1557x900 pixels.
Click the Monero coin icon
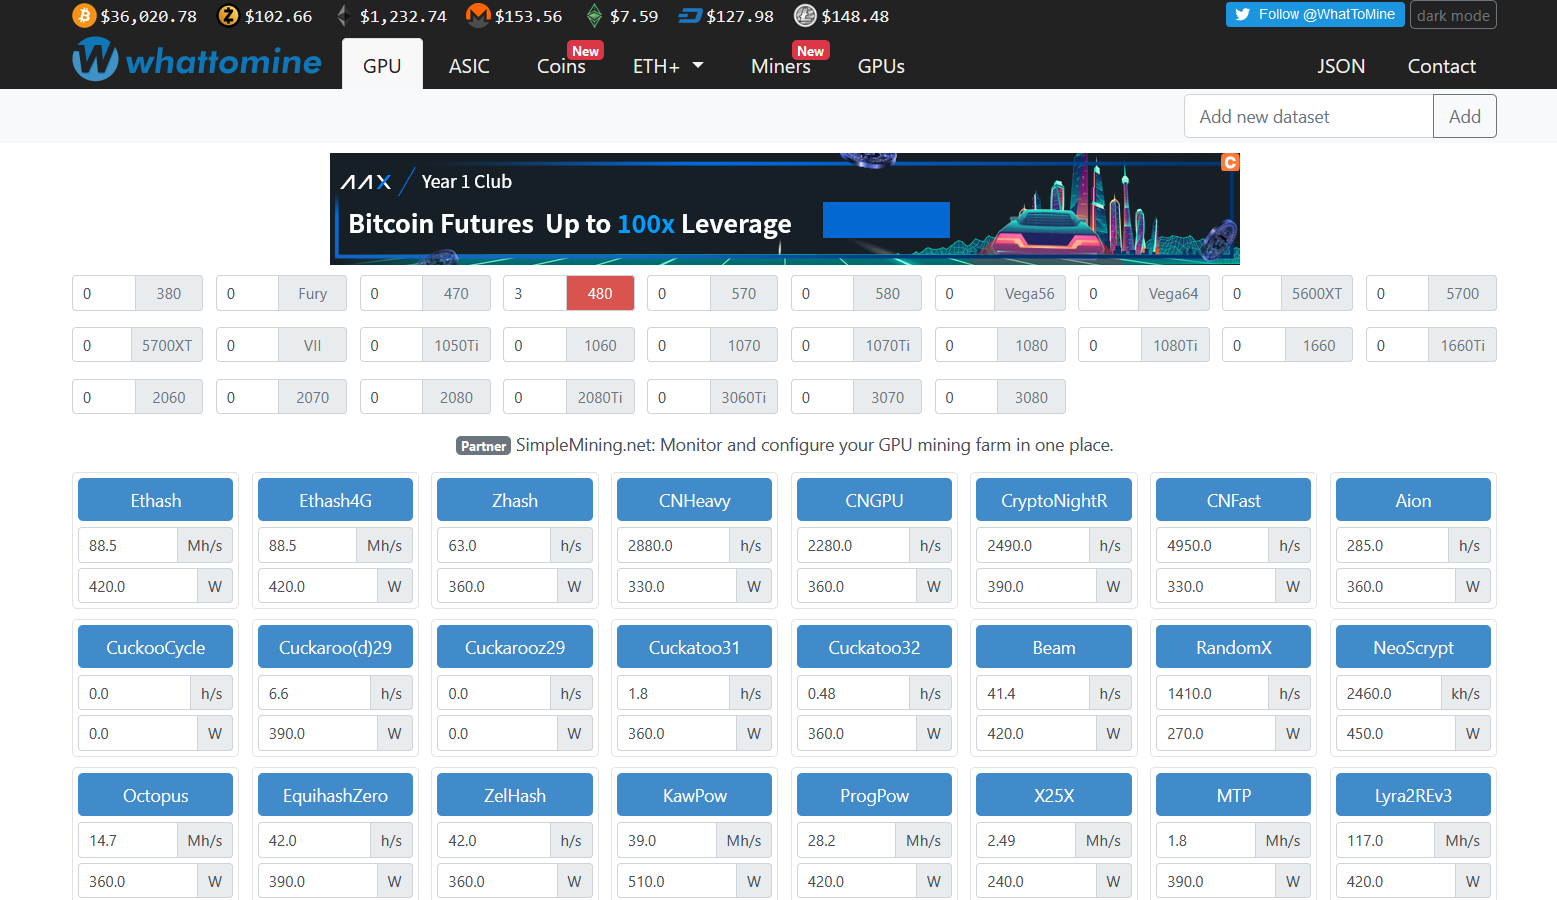478,16
